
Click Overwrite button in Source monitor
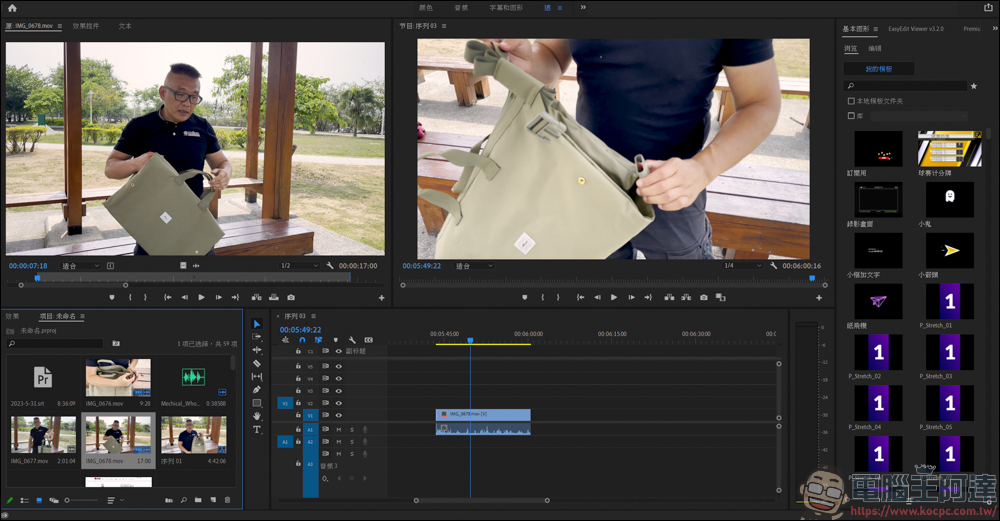point(274,297)
